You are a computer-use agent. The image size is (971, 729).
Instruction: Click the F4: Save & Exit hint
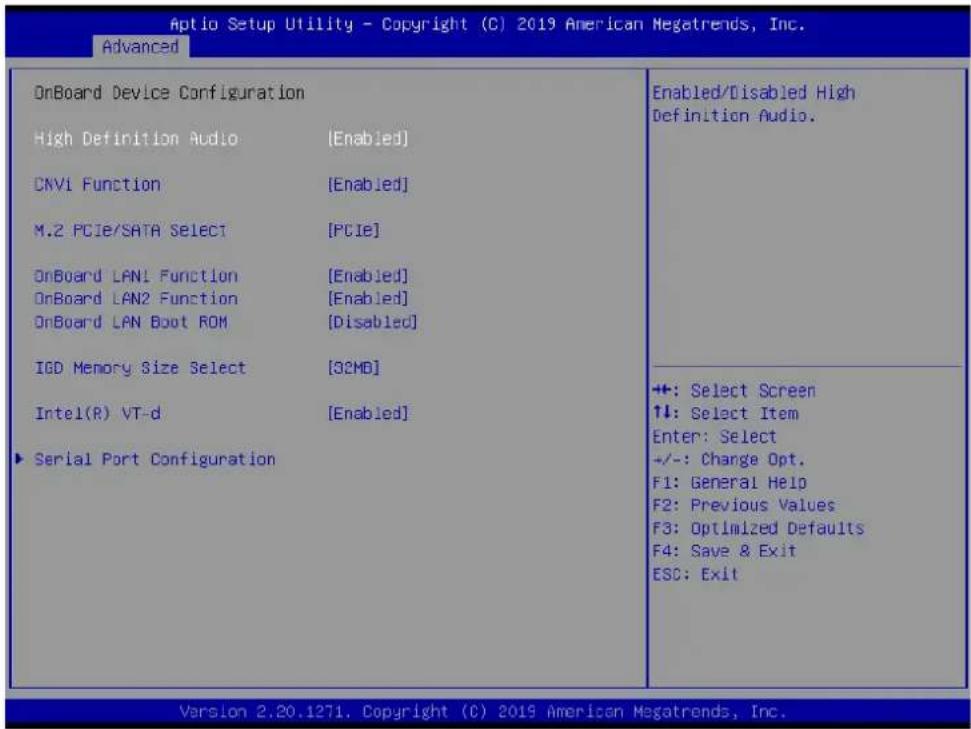click(x=724, y=551)
